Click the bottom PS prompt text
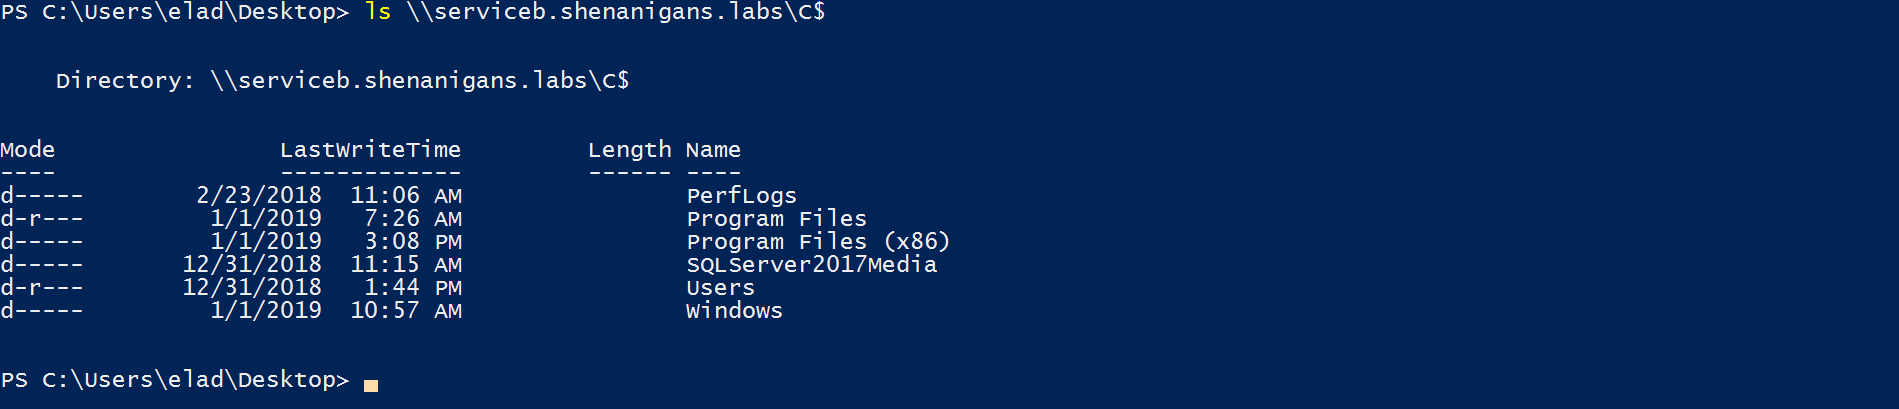 175,380
